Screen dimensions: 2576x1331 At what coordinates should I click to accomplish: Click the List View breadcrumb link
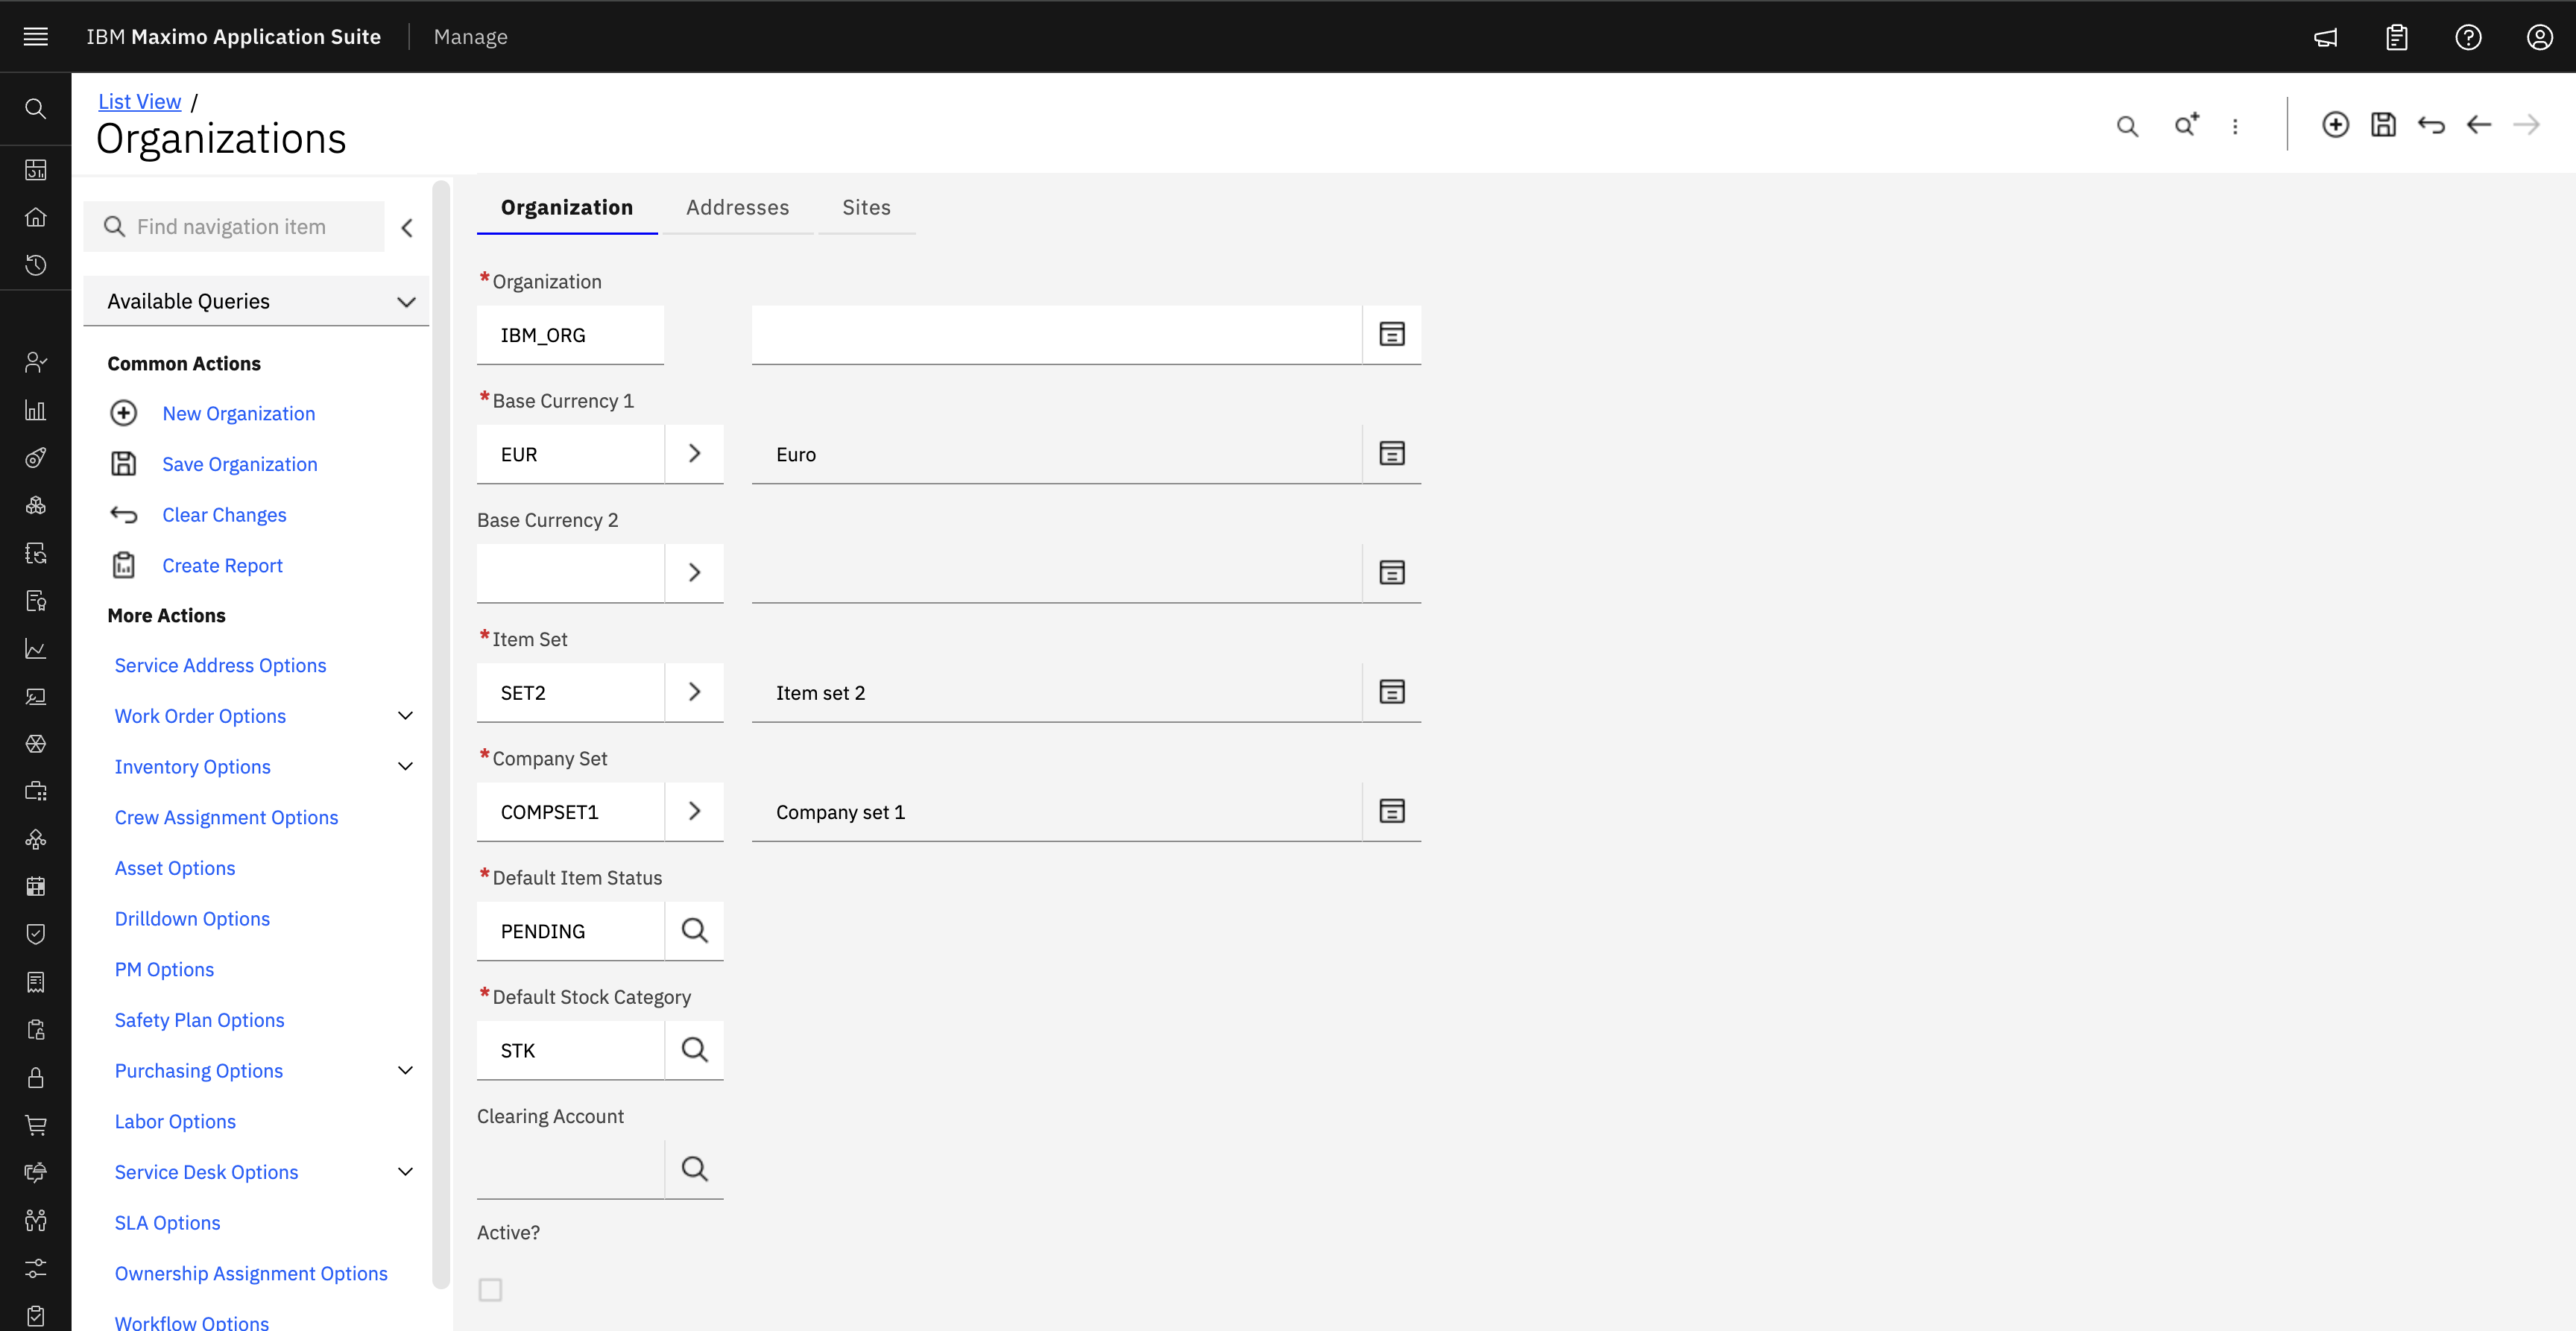[140, 101]
